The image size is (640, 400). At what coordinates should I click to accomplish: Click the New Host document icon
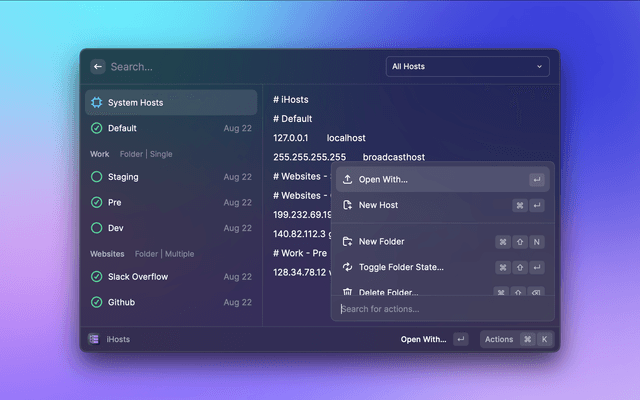347,205
